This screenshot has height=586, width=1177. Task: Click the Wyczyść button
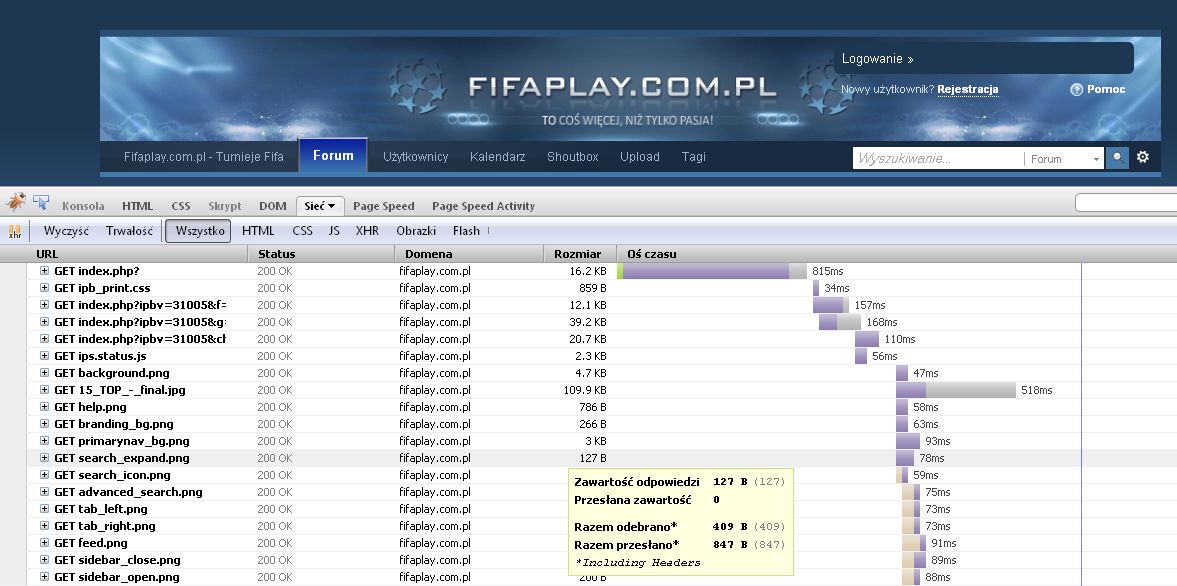pos(66,231)
